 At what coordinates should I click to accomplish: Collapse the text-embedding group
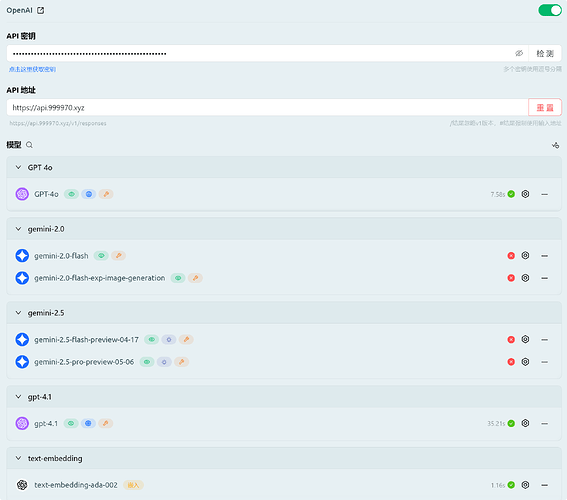point(18,458)
